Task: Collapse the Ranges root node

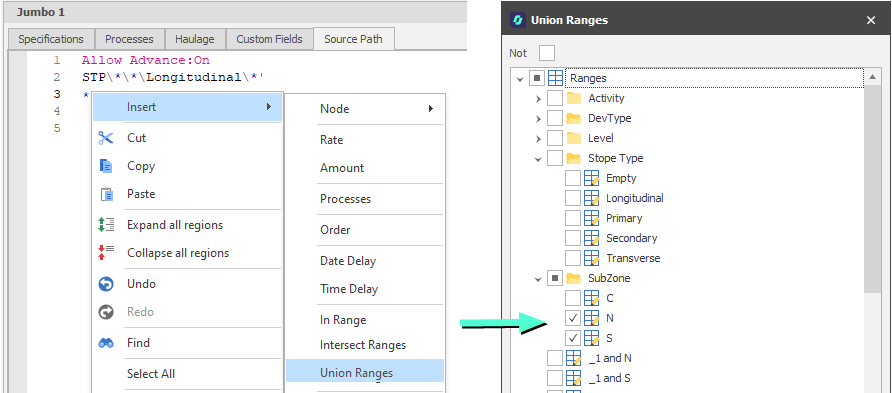Action: pos(519,78)
